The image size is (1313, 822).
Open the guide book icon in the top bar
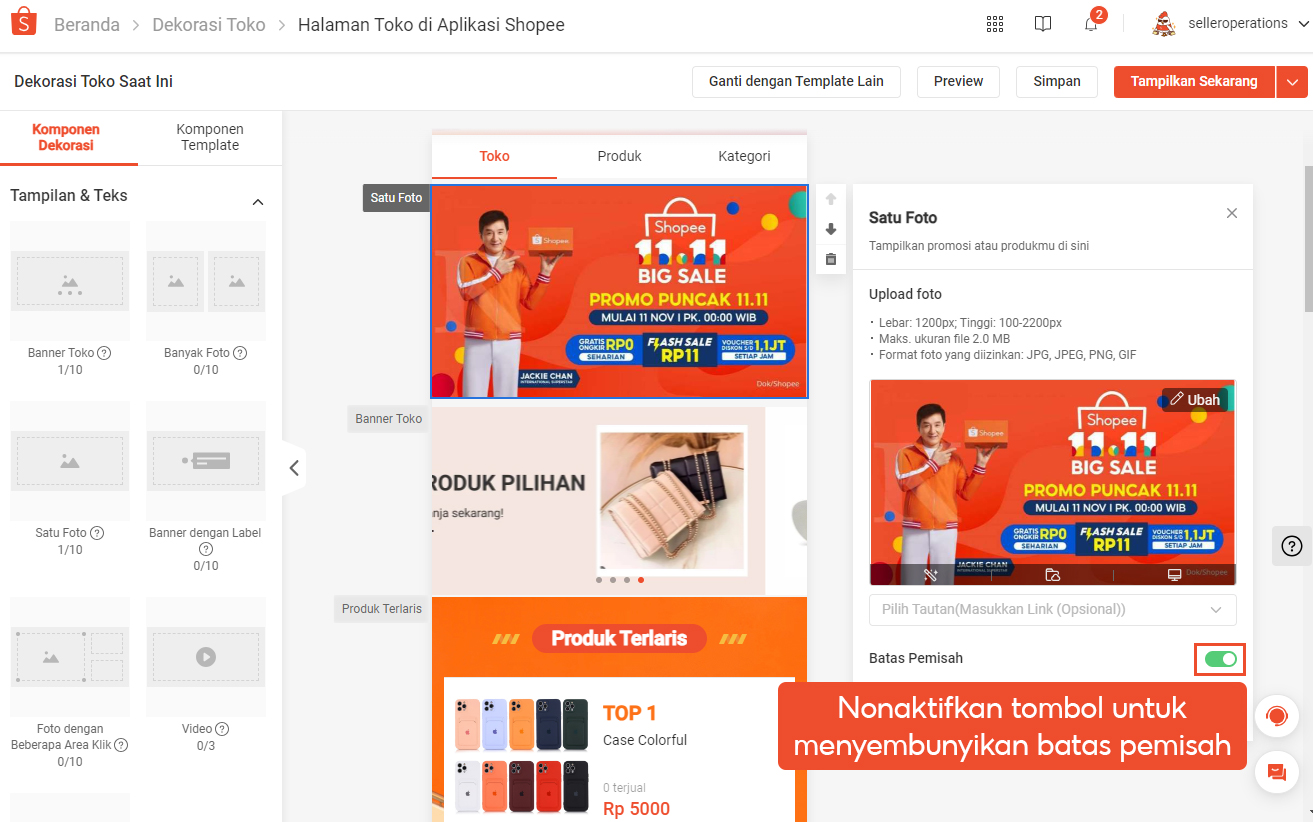click(1042, 23)
